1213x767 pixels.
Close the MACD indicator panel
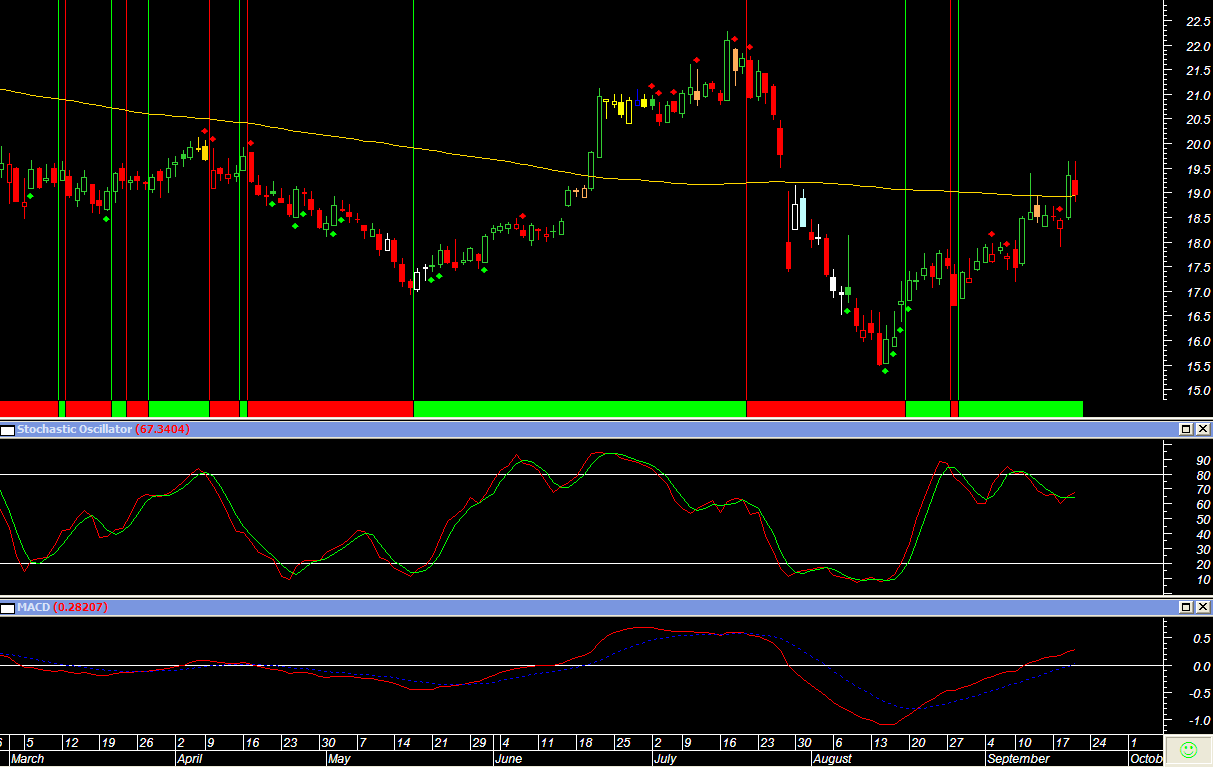(1203, 607)
